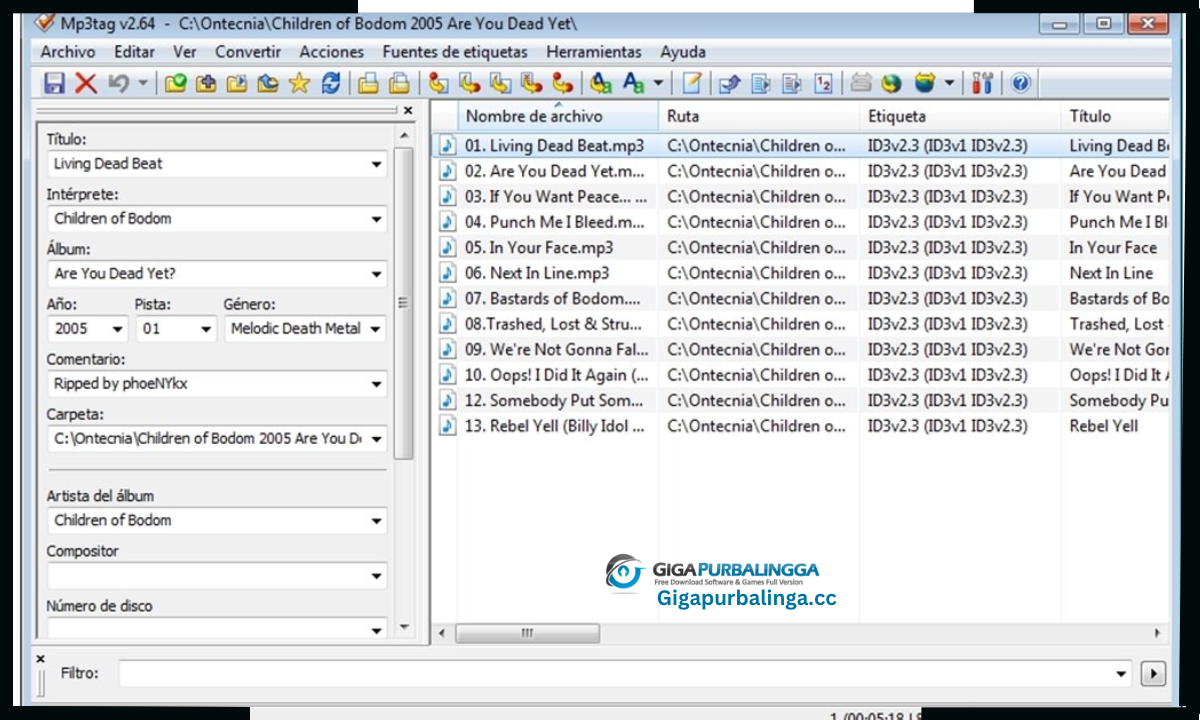Open the Undo history dropdown arrow
Screen dimensions: 1200x720
click(x=142, y=84)
